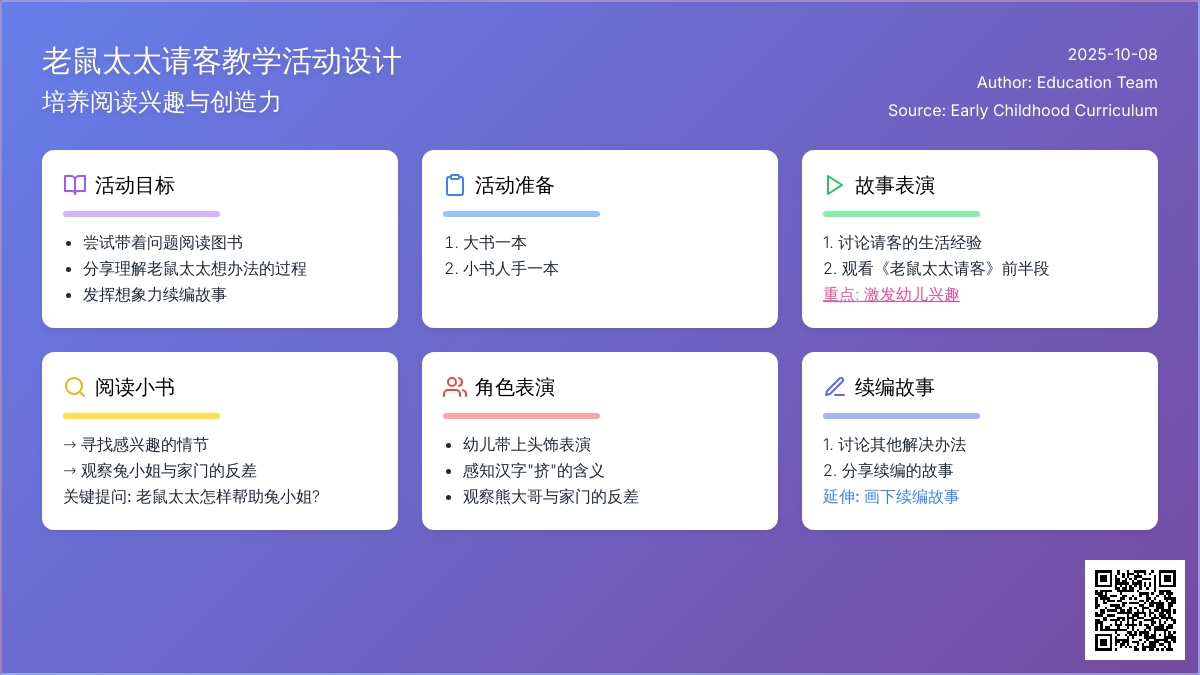This screenshot has height=675, width=1200.
Task: Click the purple divider bar under 活动目标
Action: (x=141, y=213)
